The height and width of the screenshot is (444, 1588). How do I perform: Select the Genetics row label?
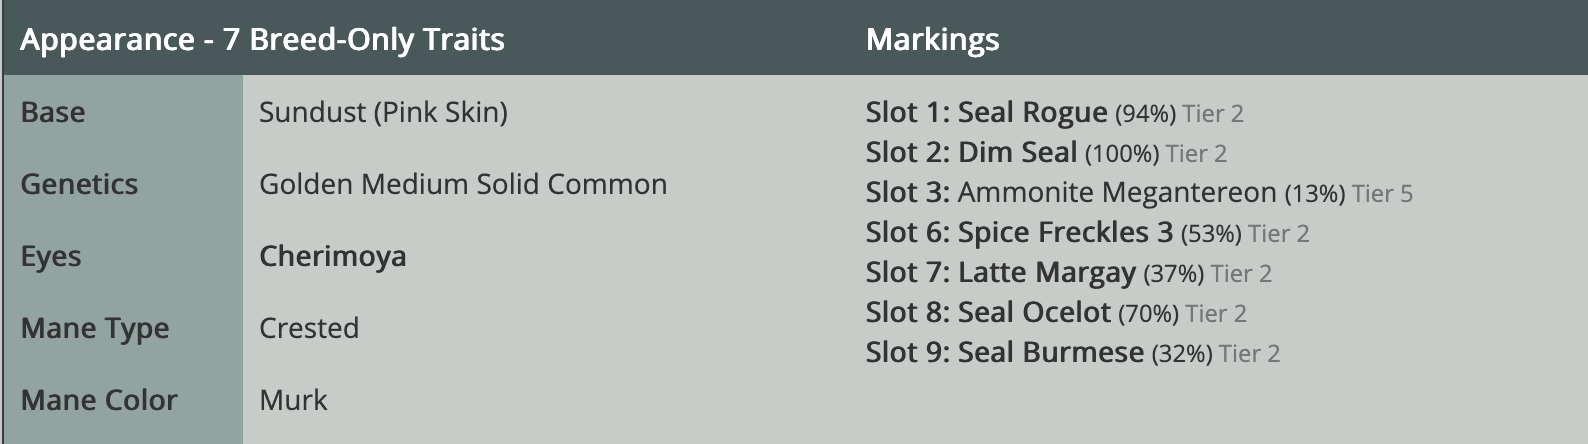point(79,184)
